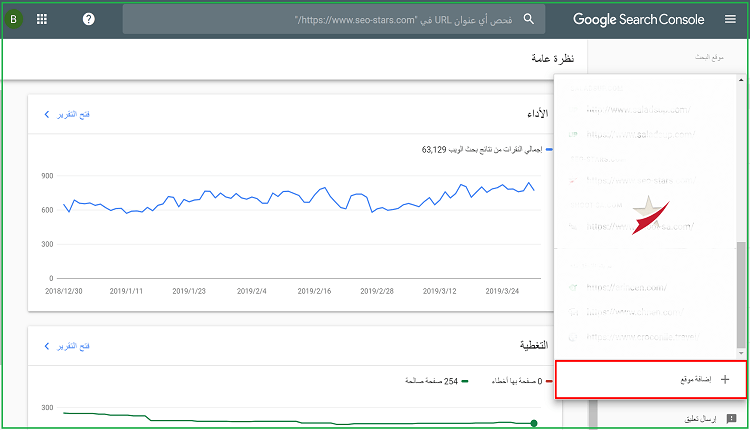Choose إرسال تعليق in the sidebar
Image resolution: width=750 pixels, height=430 pixels.
(697, 419)
